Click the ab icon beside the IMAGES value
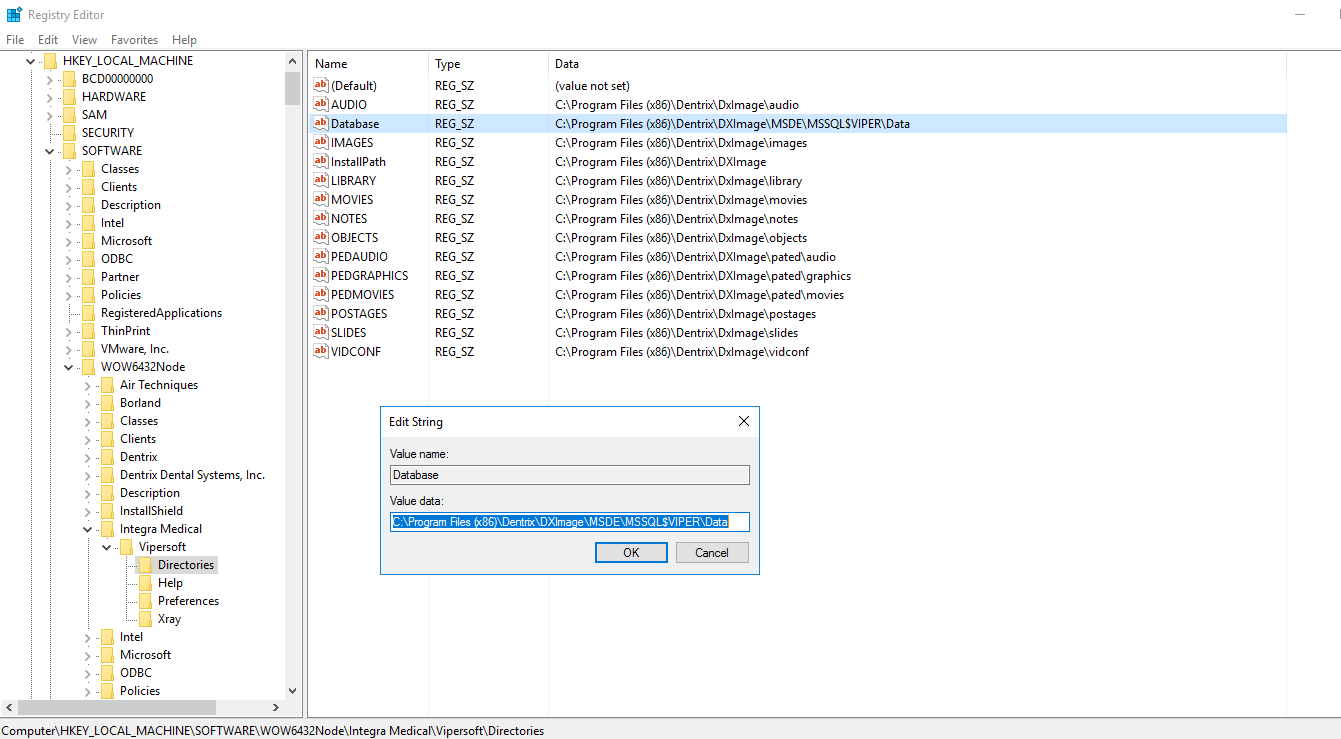This screenshot has height=739, width=1341. click(x=320, y=142)
